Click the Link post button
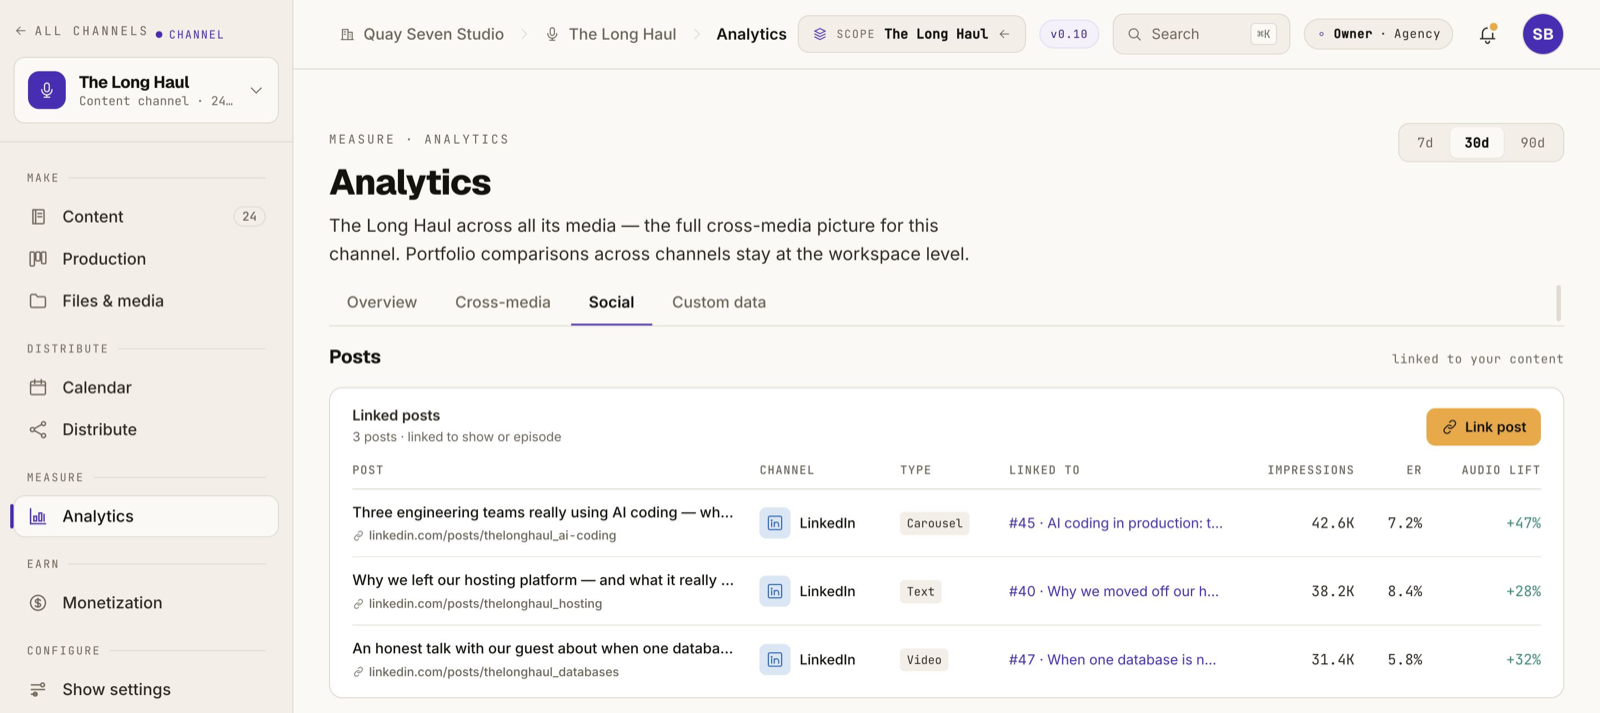The height and width of the screenshot is (713, 1600). [x=1483, y=427]
